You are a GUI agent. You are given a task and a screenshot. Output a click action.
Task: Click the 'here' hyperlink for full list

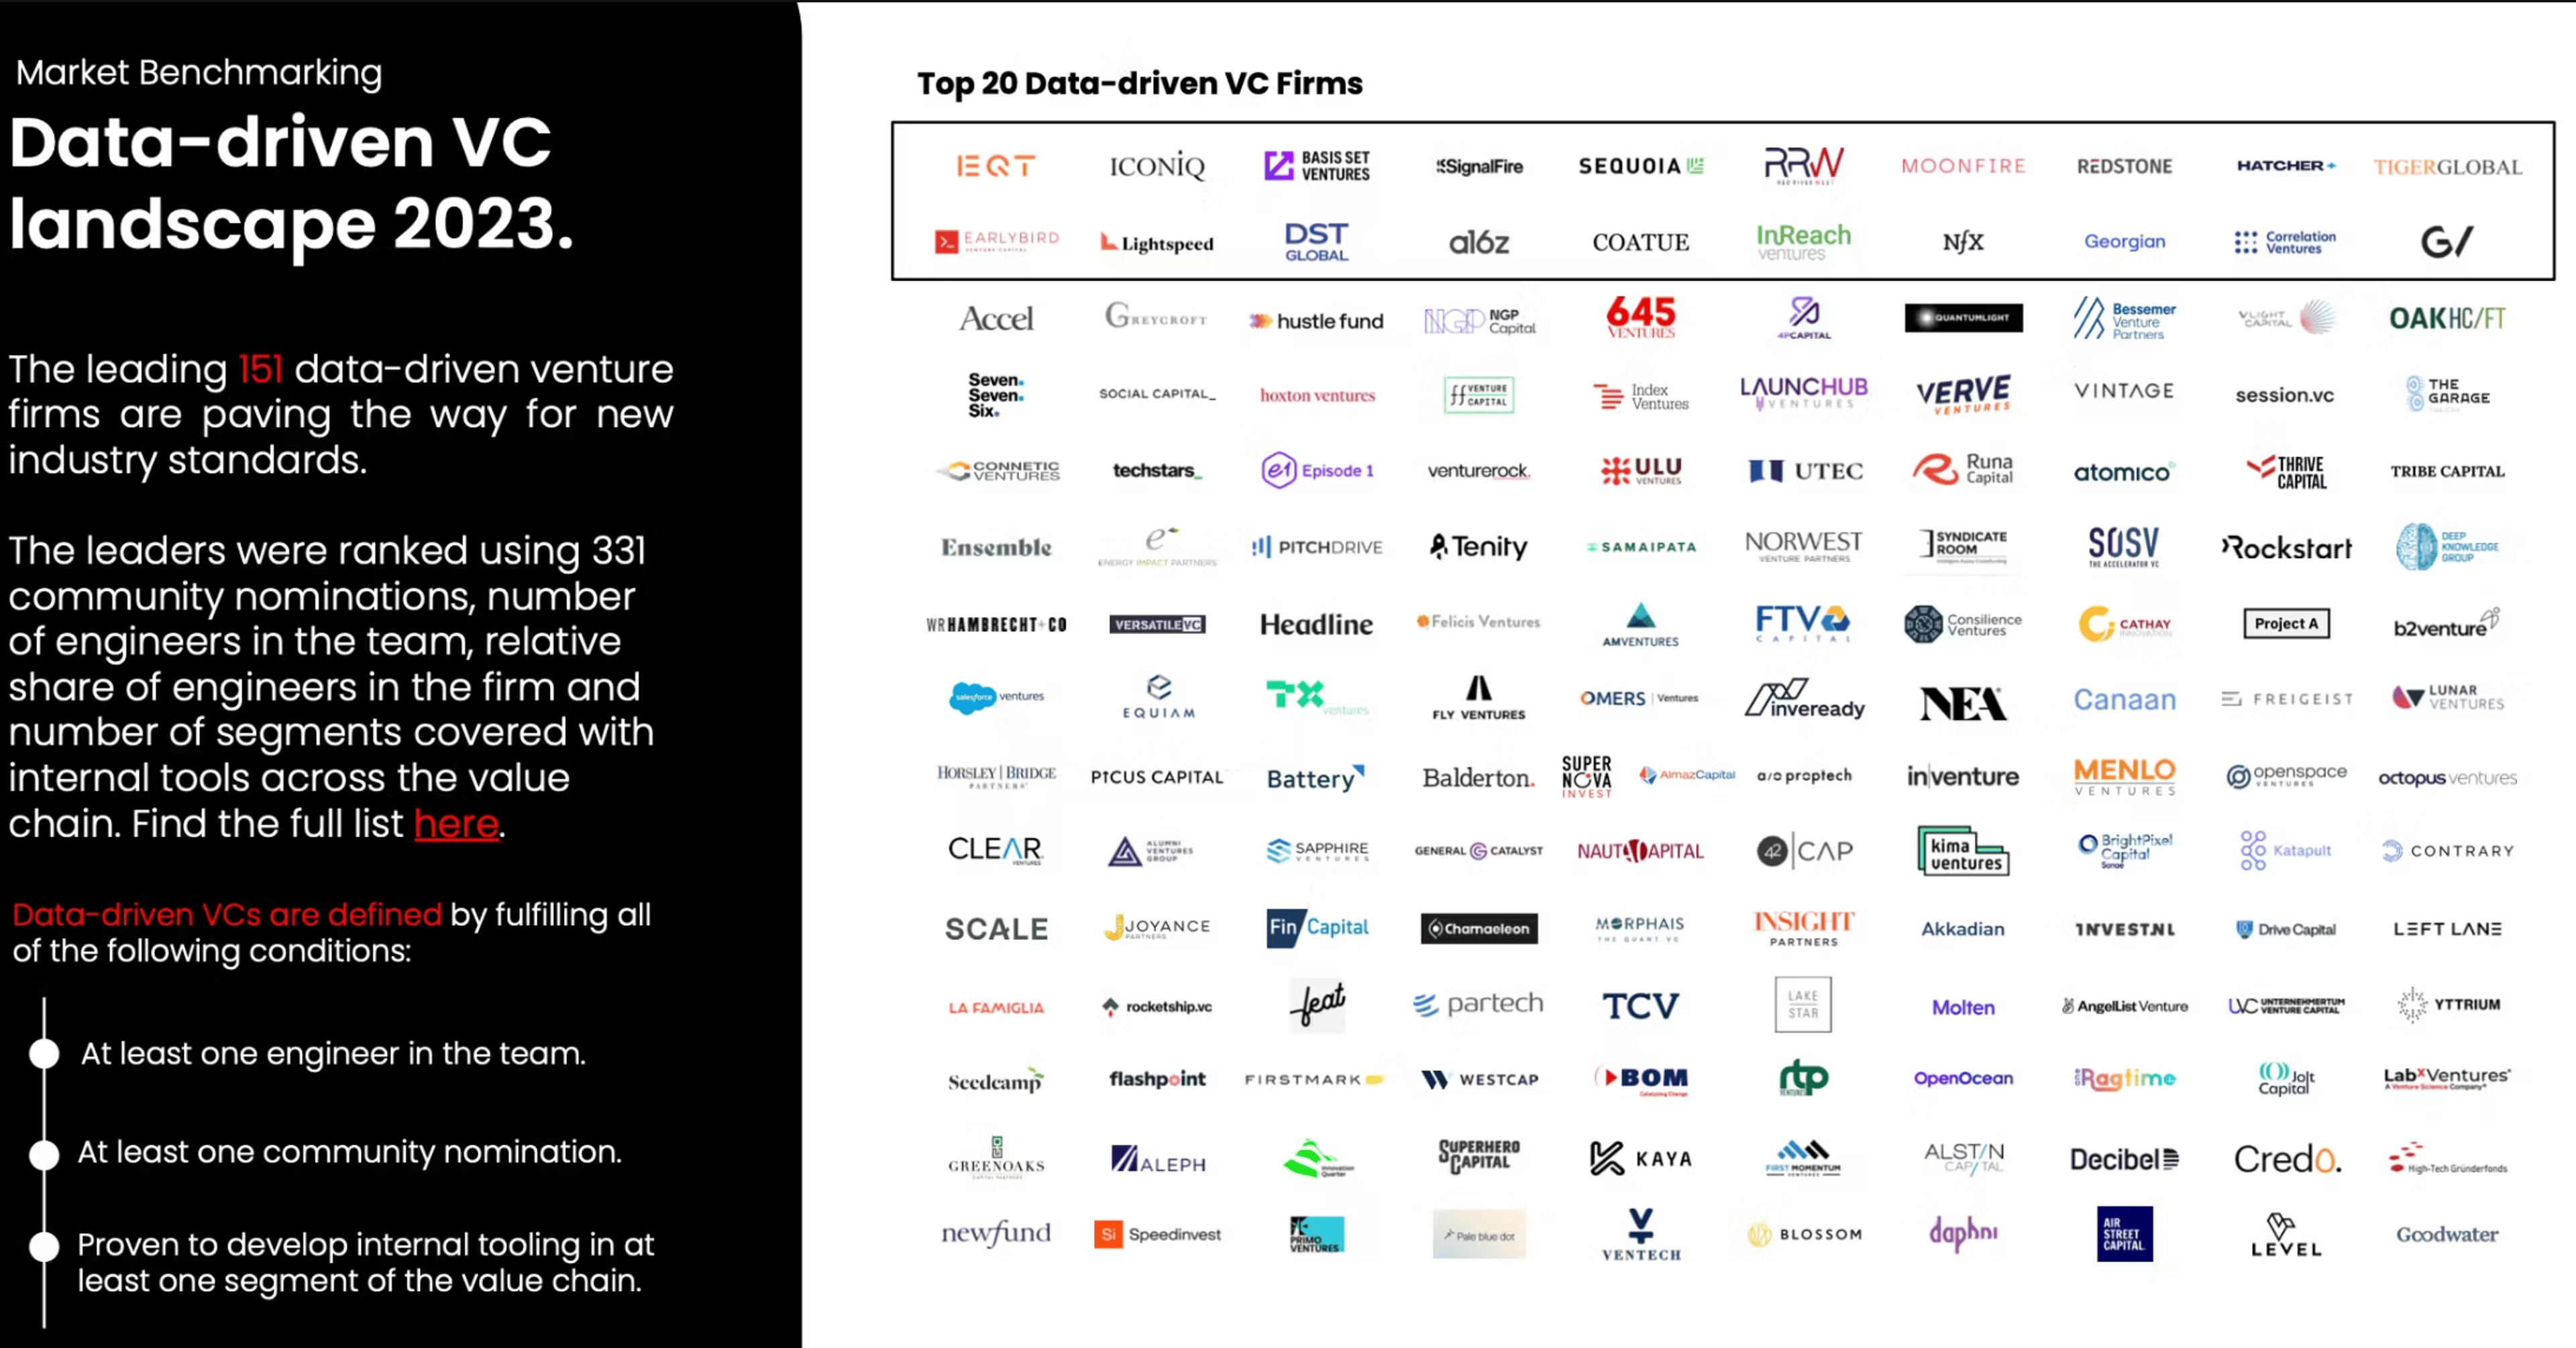point(457,825)
